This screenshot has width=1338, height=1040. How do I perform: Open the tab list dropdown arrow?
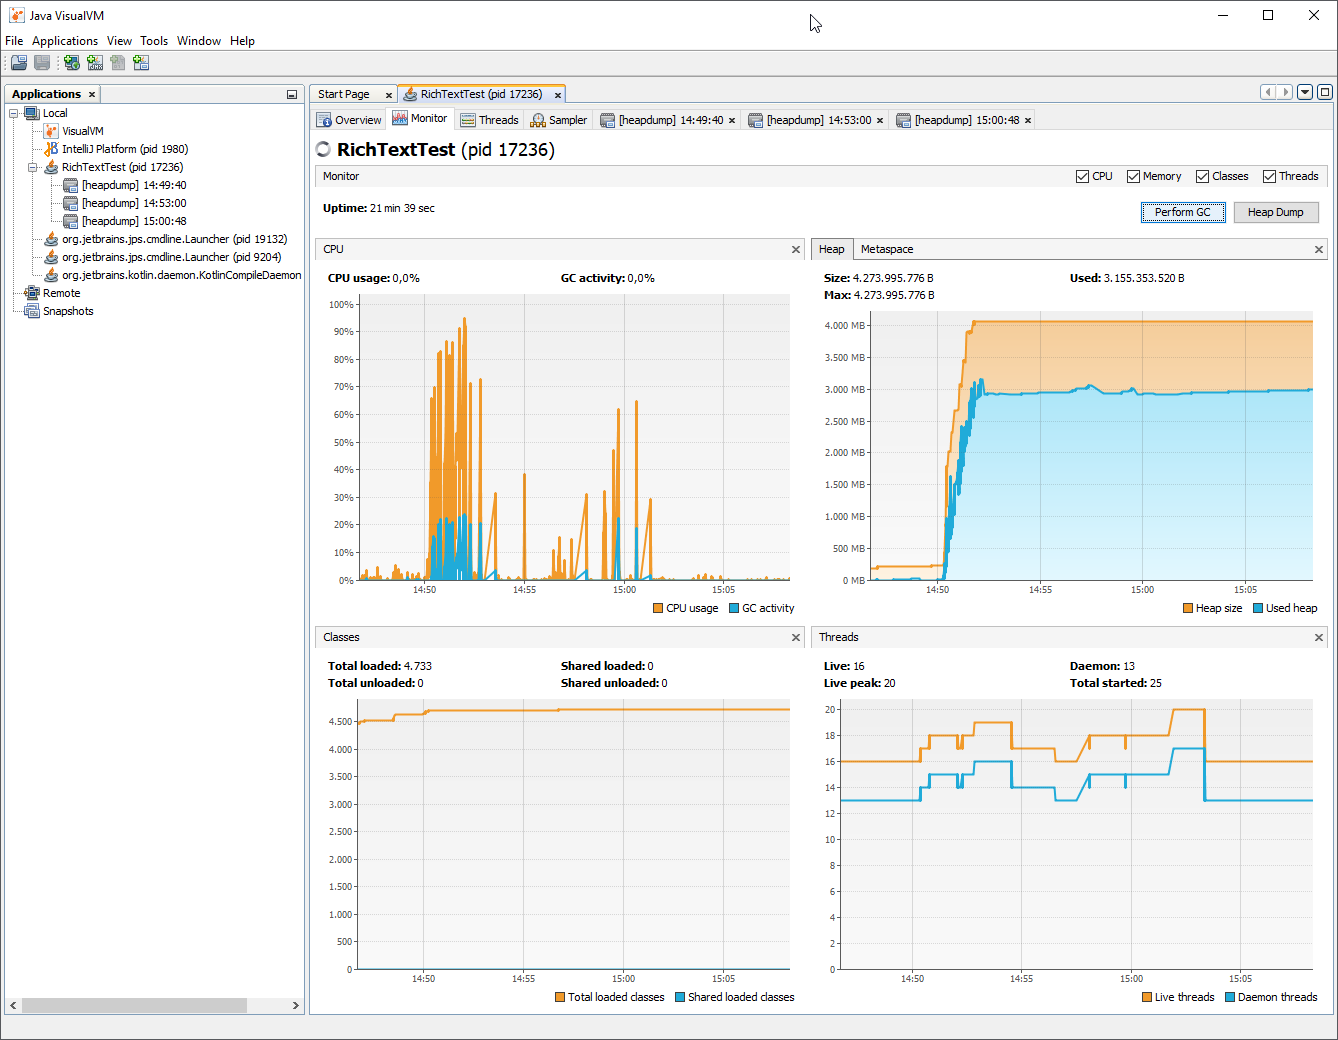1305,91
